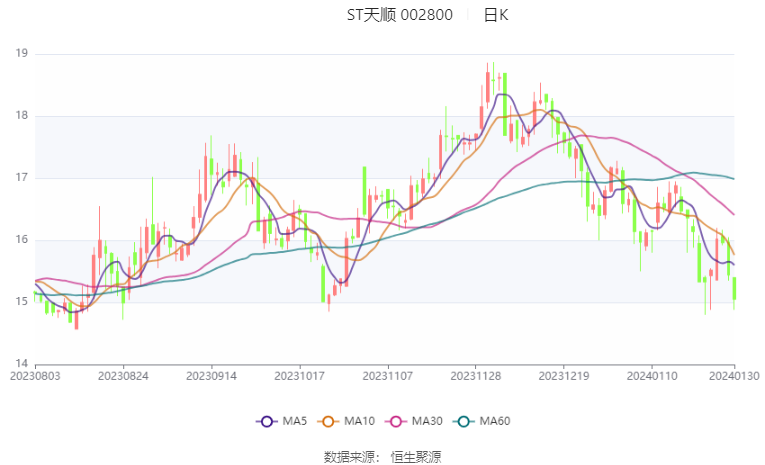Click the y-axis value 18
This screenshot has width=765, height=465.
point(21,116)
